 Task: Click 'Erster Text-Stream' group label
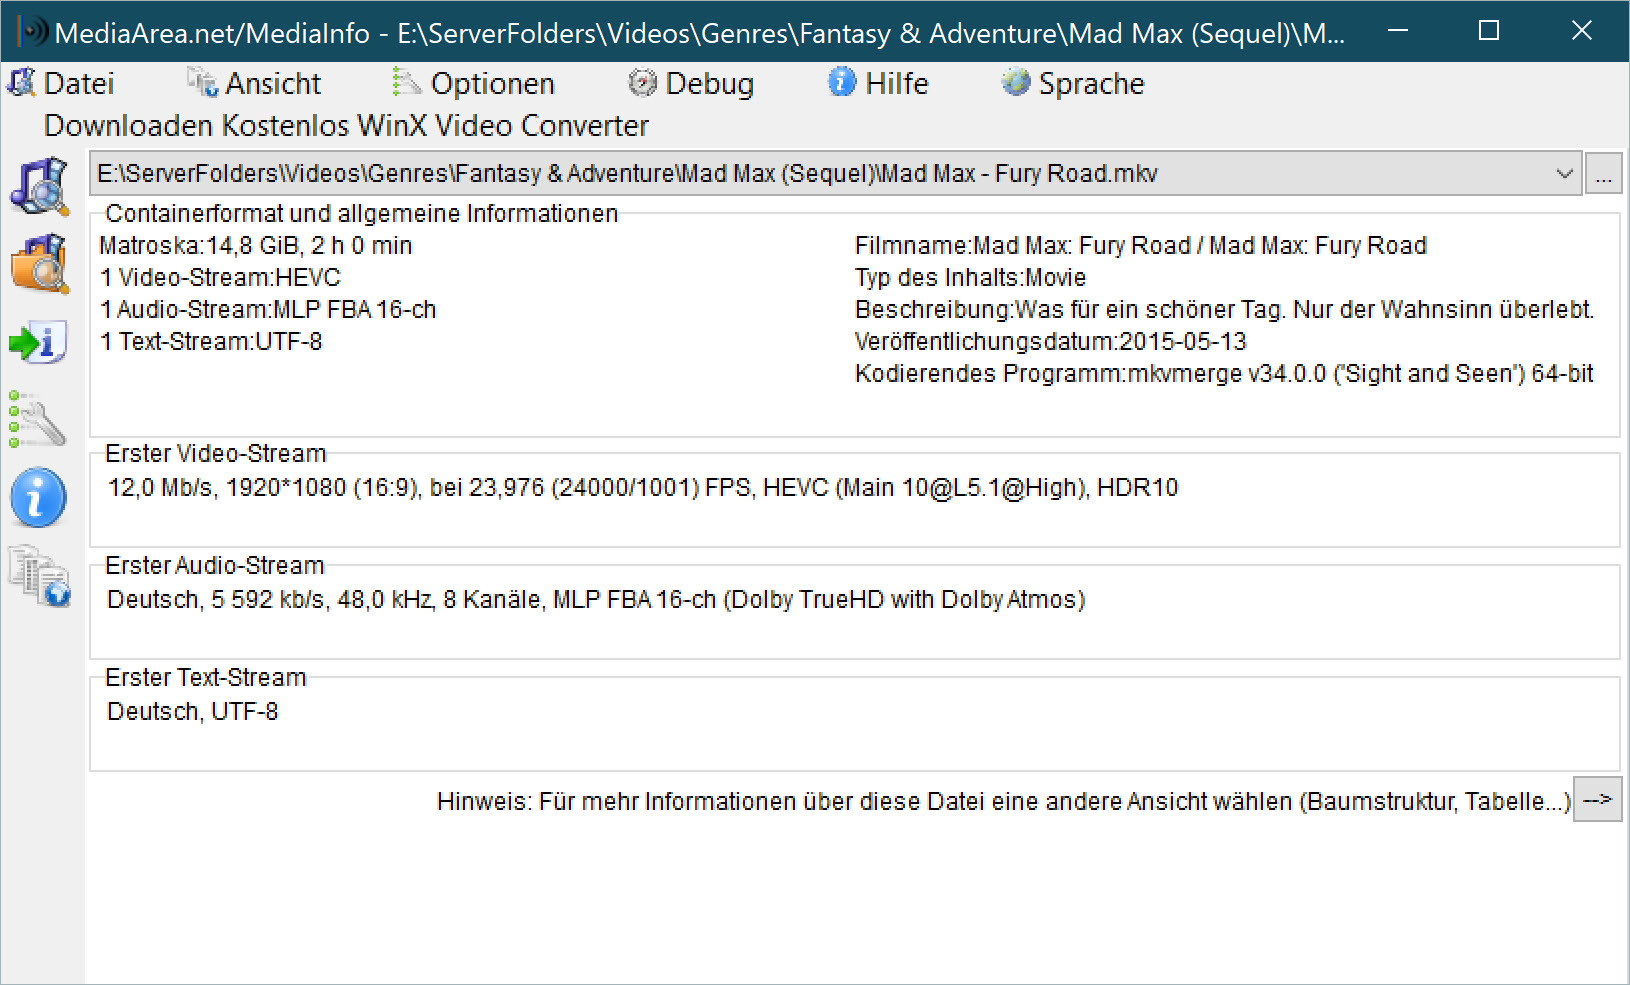206,678
